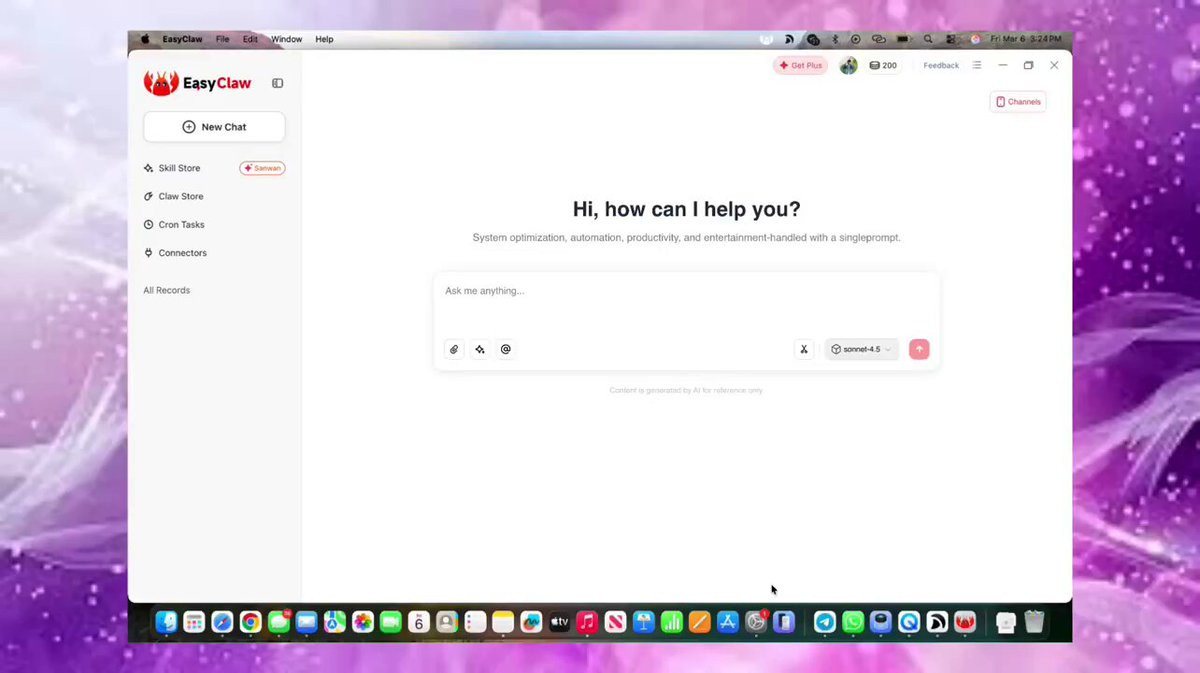Open the hamburger menu in title bar
The image size is (1200, 673).
coord(977,65)
